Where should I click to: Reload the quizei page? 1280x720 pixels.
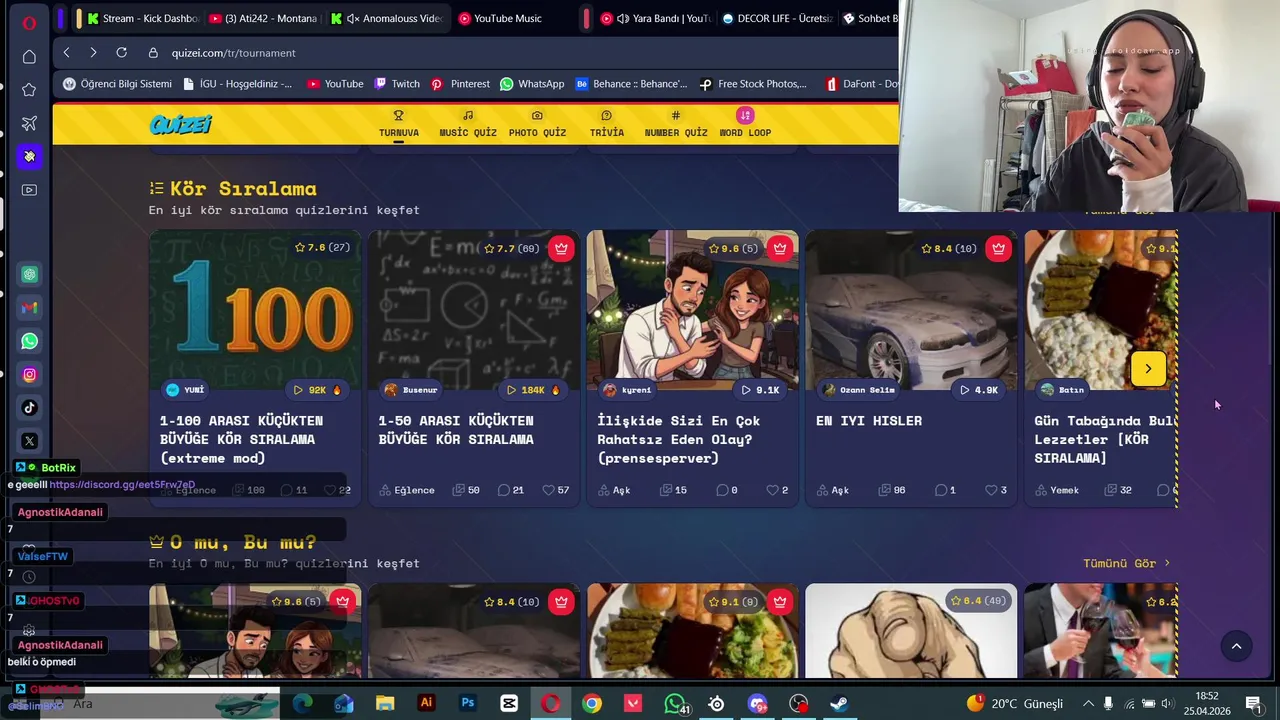point(121,52)
